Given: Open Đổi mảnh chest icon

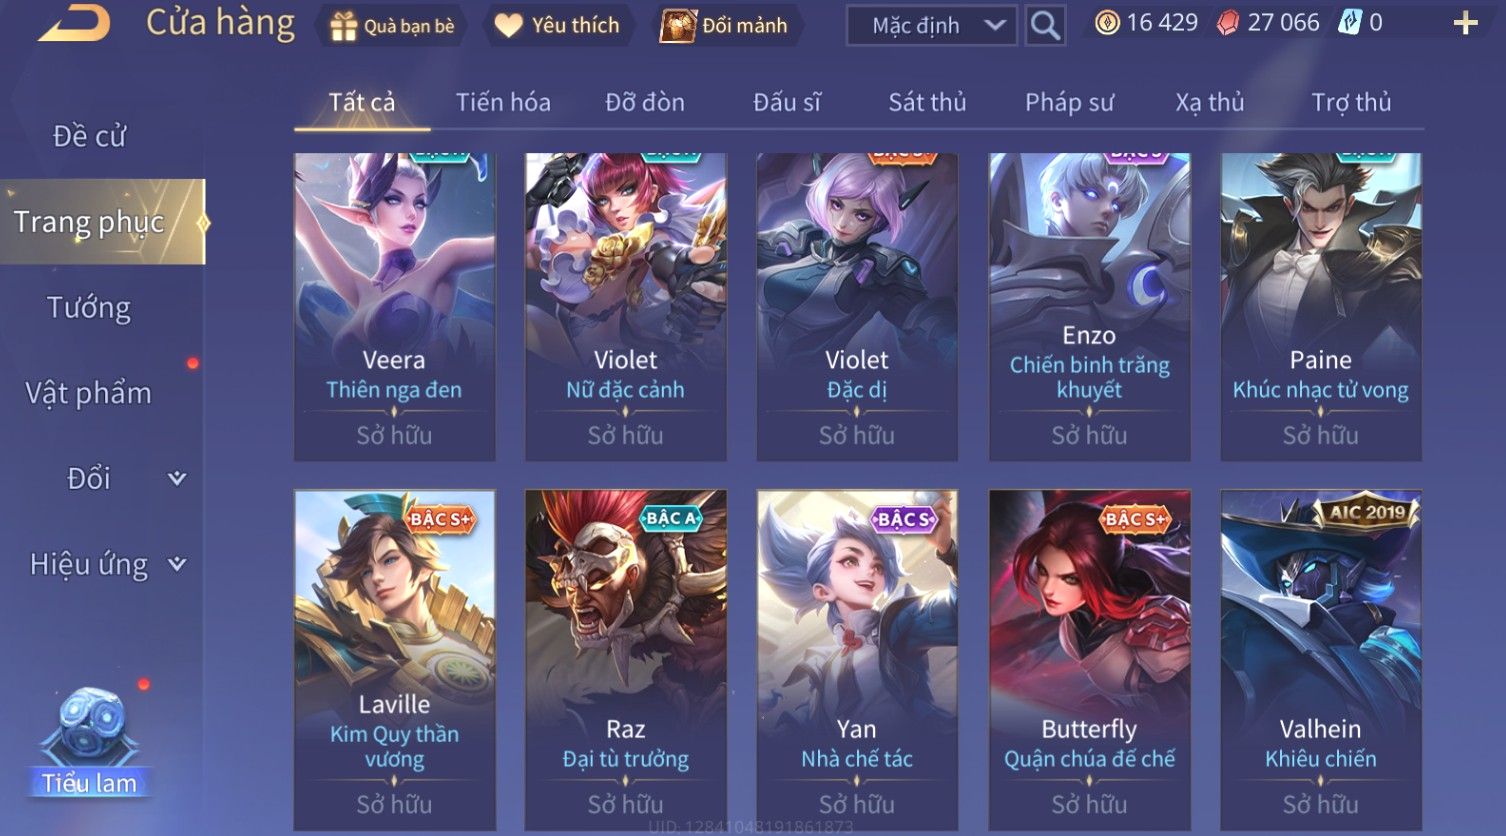Looking at the screenshot, I should (677, 26).
